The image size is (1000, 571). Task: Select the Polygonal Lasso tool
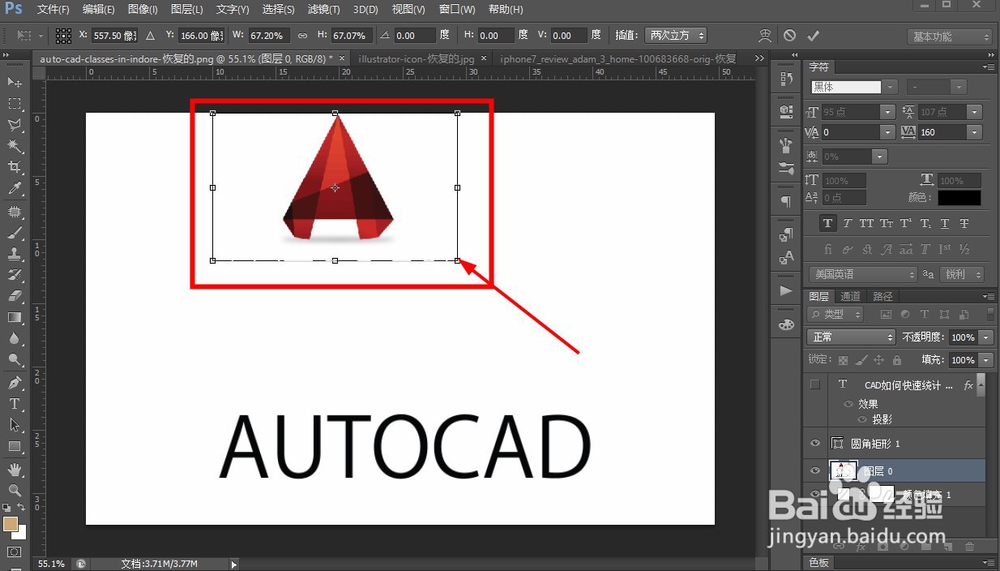(14, 124)
